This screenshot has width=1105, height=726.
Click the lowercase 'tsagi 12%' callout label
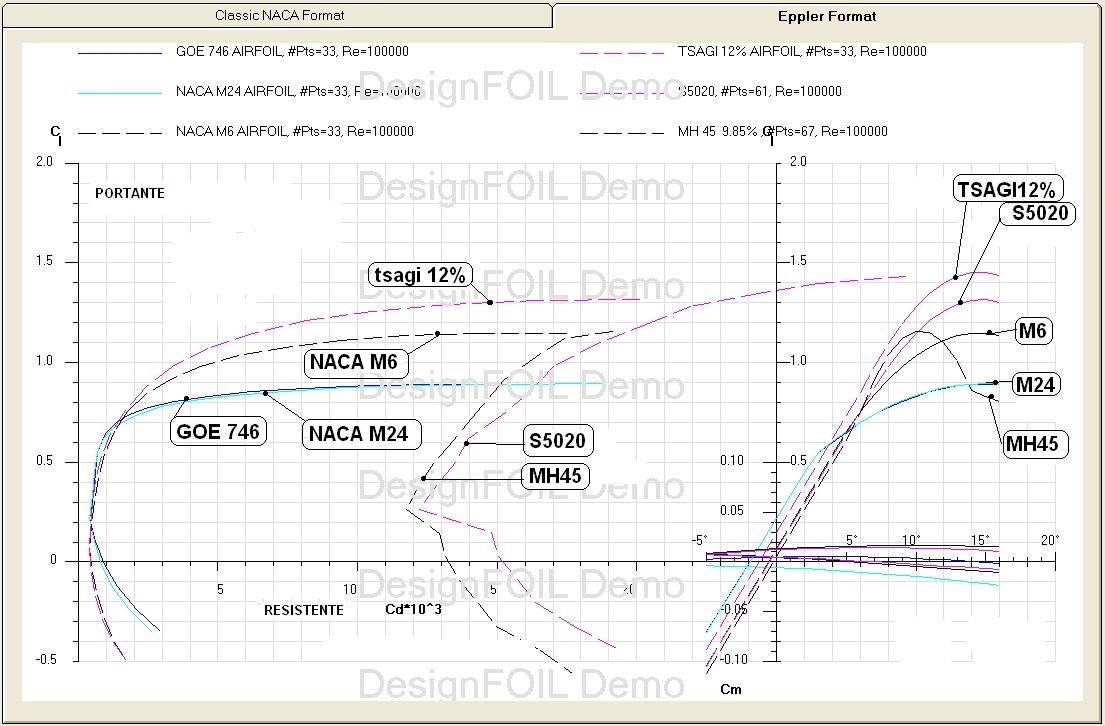[419, 275]
